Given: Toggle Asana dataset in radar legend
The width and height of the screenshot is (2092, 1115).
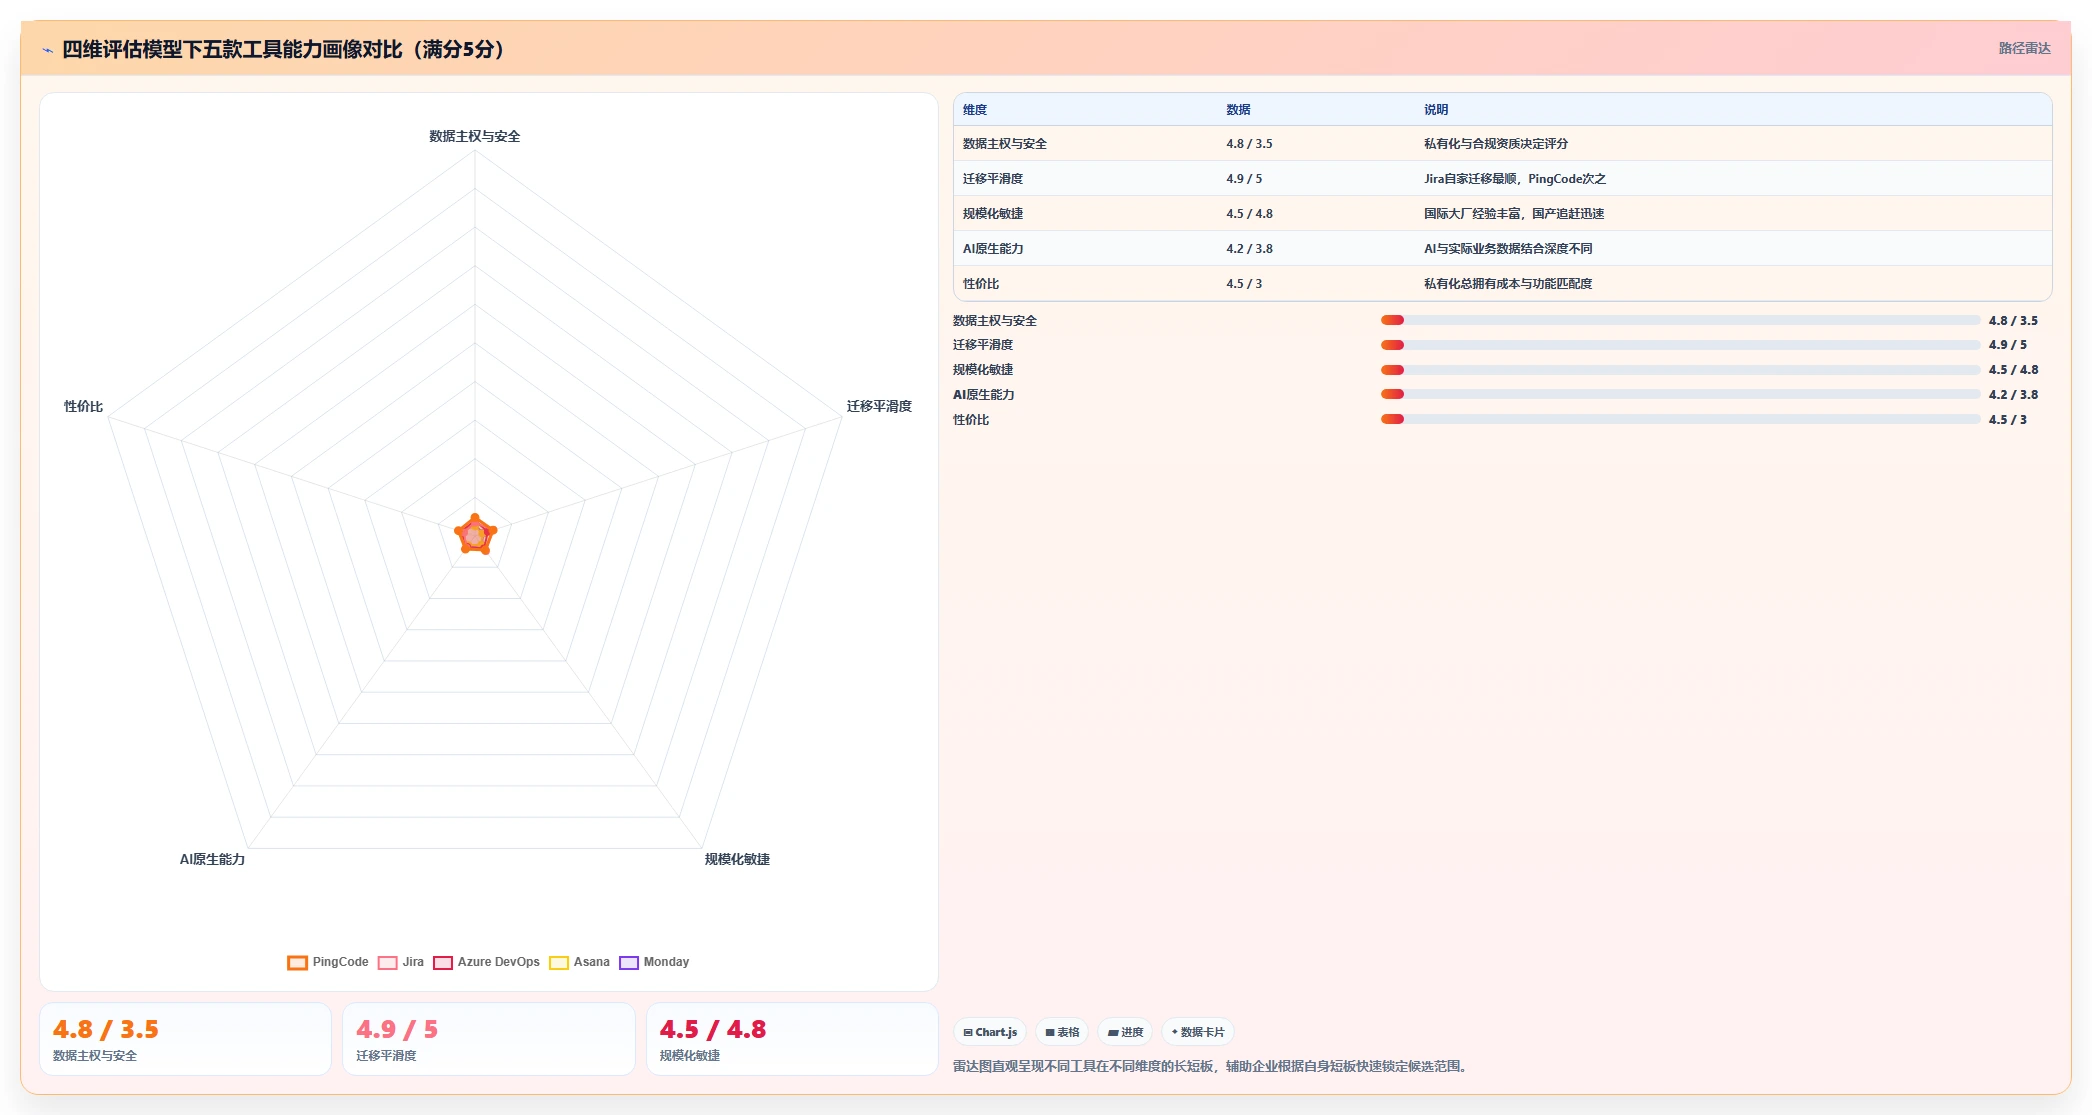Looking at the screenshot, I should (x=579, y=962).
